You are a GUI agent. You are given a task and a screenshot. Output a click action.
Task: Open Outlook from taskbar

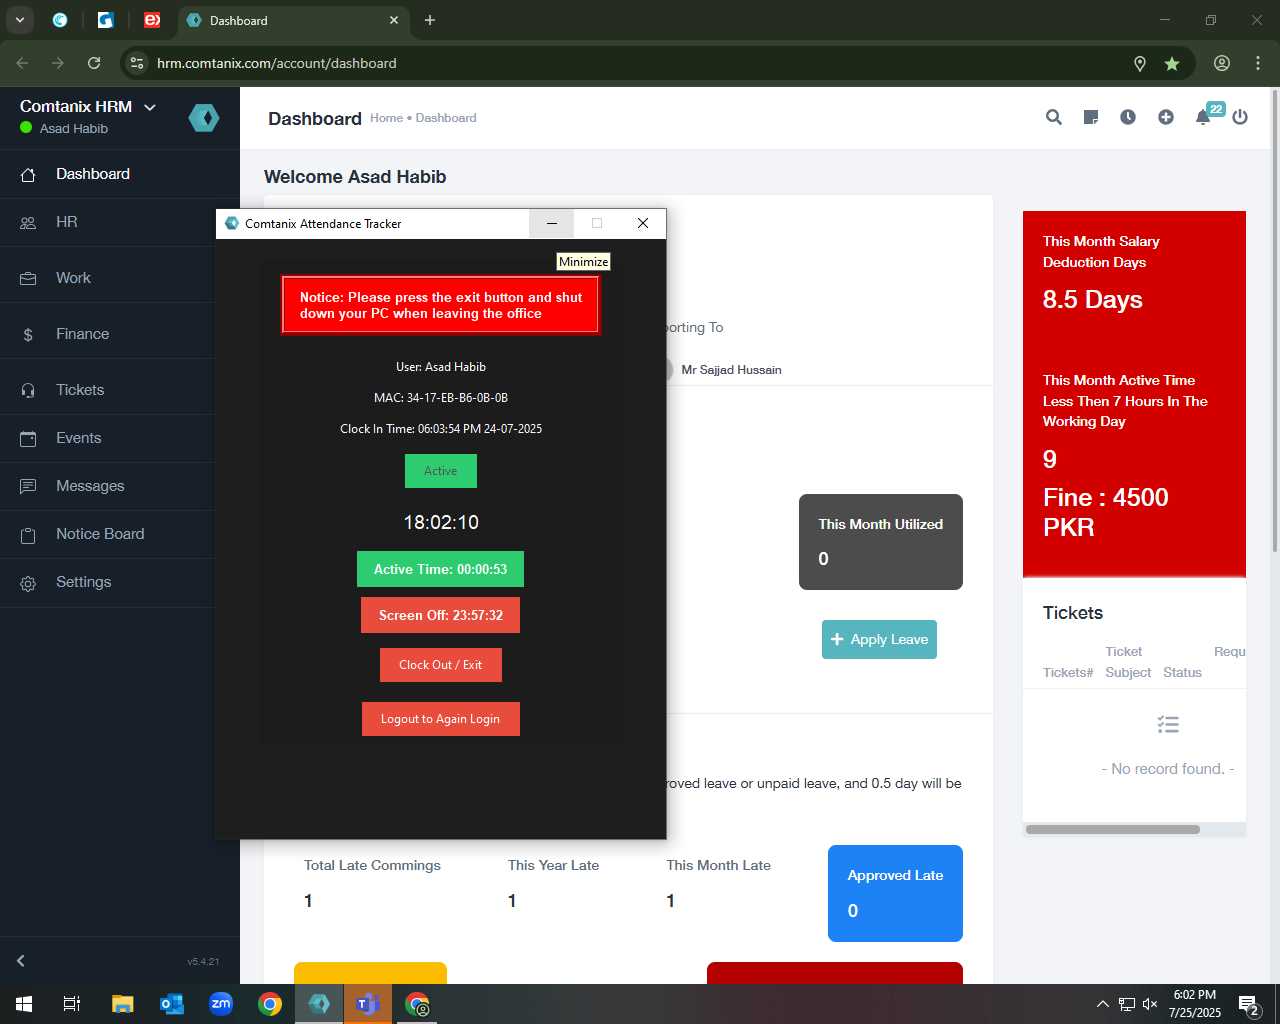point(172,1004)
